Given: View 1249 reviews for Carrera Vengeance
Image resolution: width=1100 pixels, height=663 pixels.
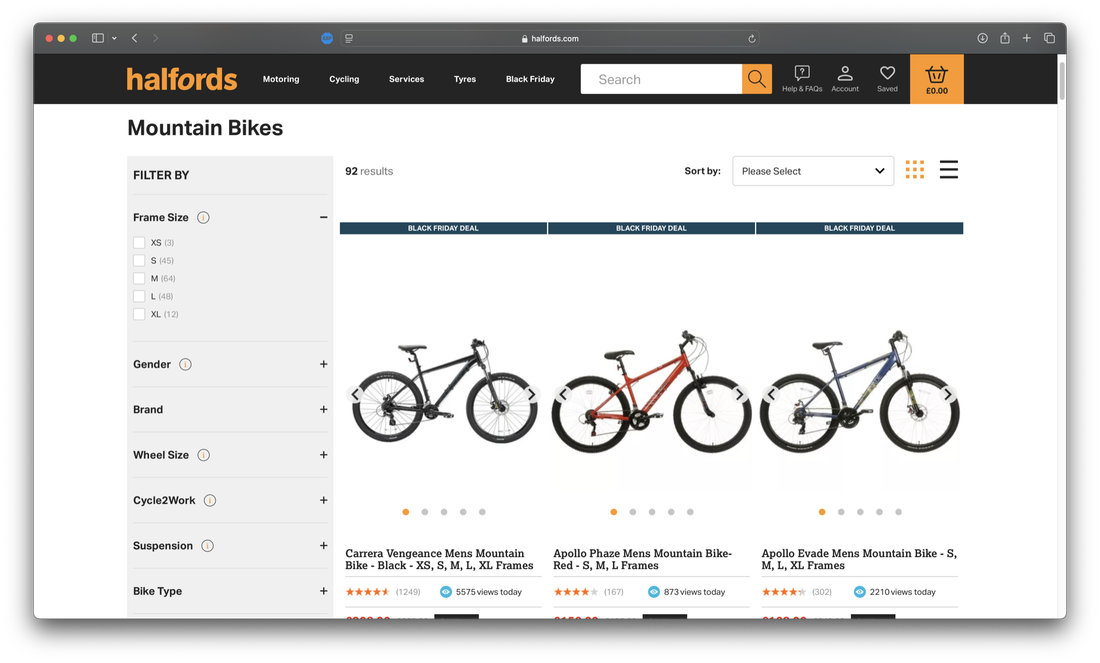Looking at the screenshot, I should (x=408, y=592).
